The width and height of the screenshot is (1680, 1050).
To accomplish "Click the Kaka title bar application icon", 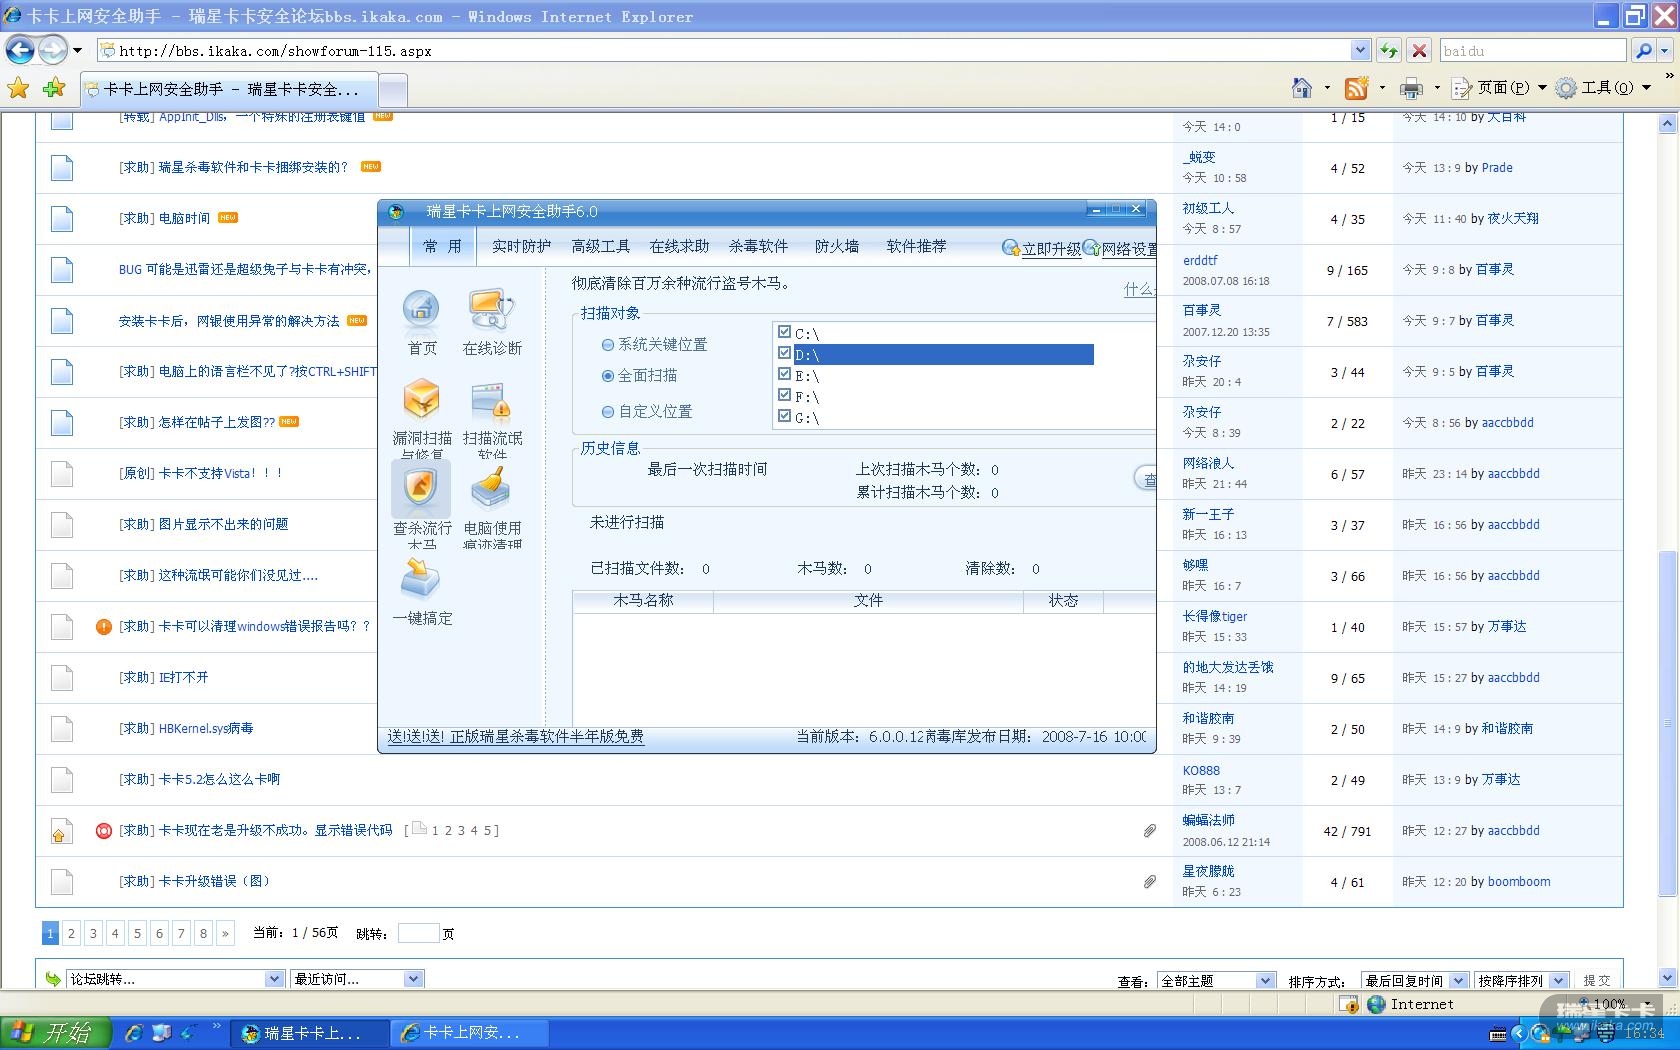I will pyautogui.click(x=396, y=212).
